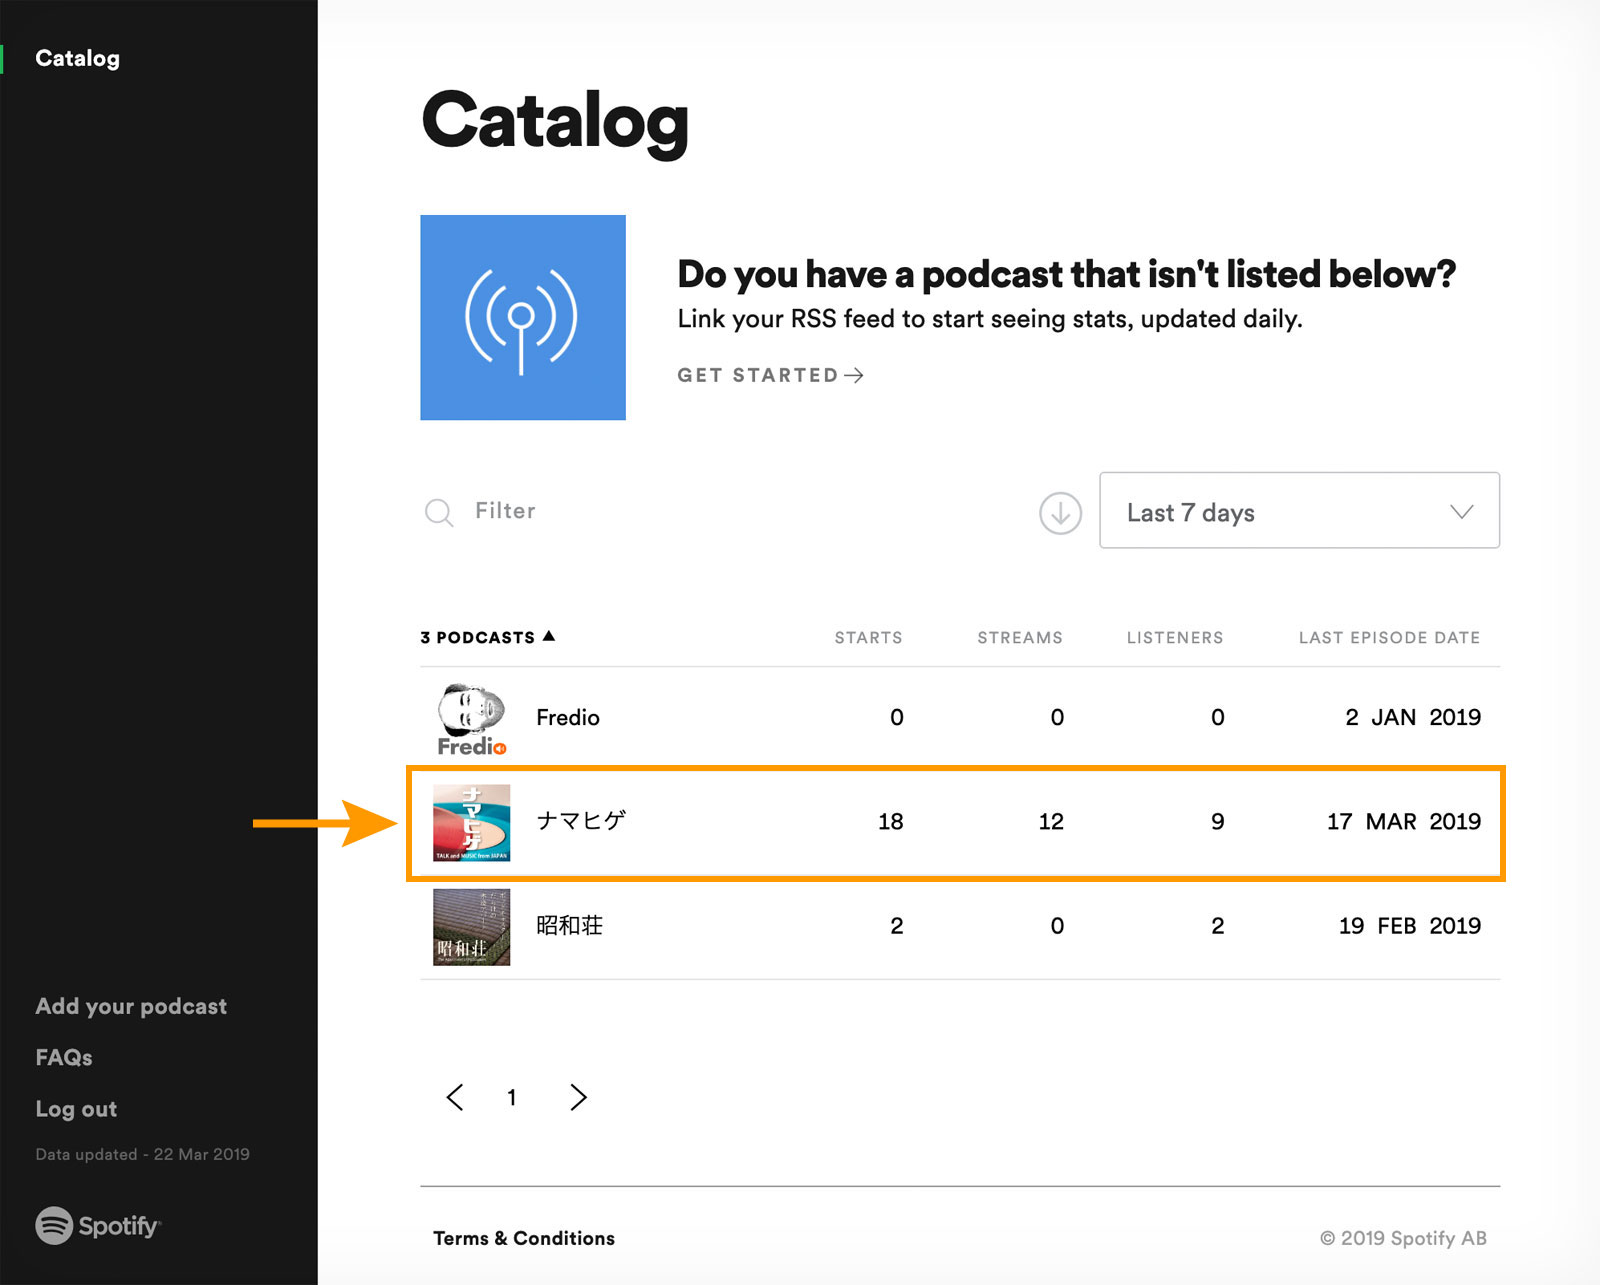
Task: Click ナマヒゲ listeners value 9
Action: tap(1218, 821)
